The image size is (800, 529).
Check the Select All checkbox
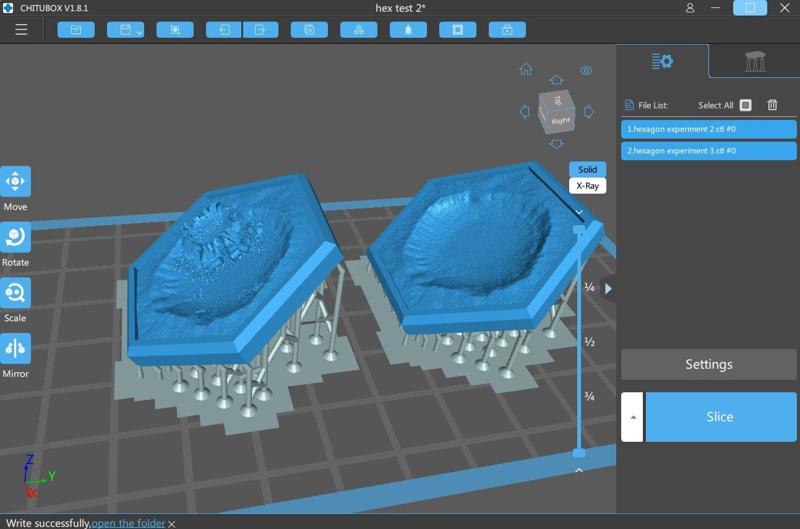745,105
